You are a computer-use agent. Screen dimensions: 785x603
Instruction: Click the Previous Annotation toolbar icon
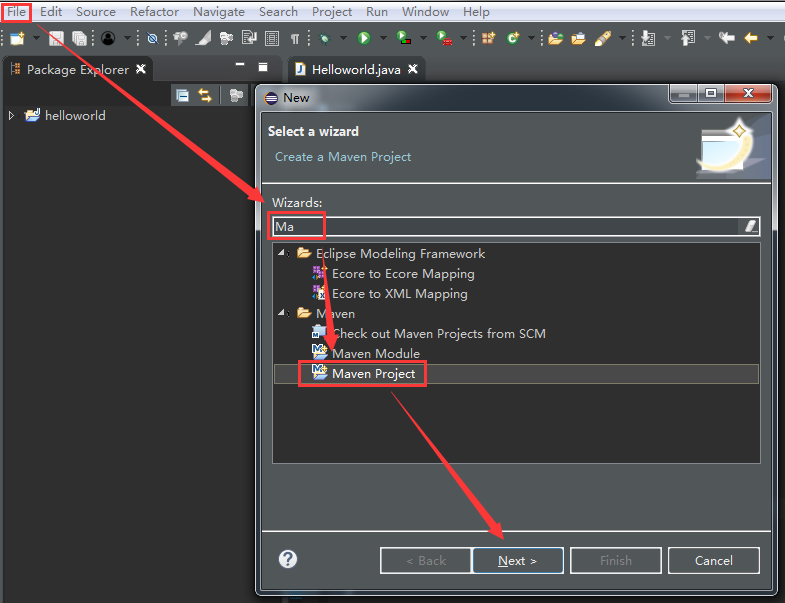tap(688, 38)
